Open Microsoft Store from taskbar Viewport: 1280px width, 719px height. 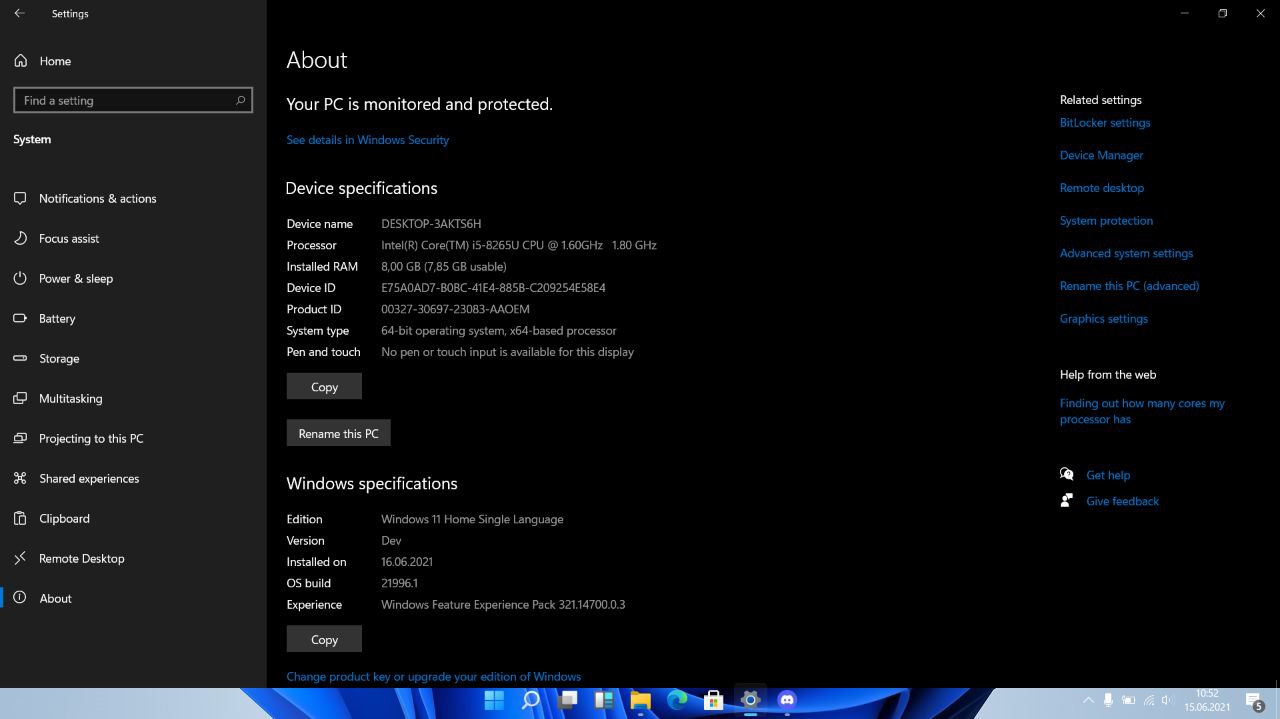click(x=714, y=700)
